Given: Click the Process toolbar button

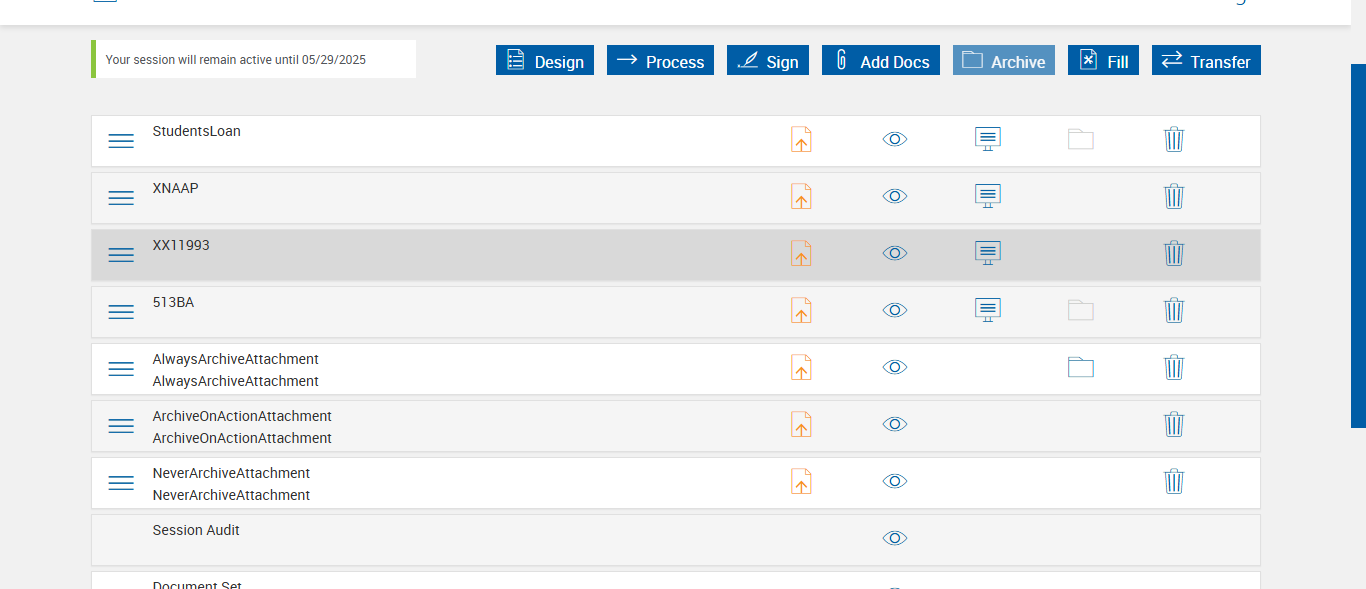Looking at the screenshot, I should [x=660, y=61].
